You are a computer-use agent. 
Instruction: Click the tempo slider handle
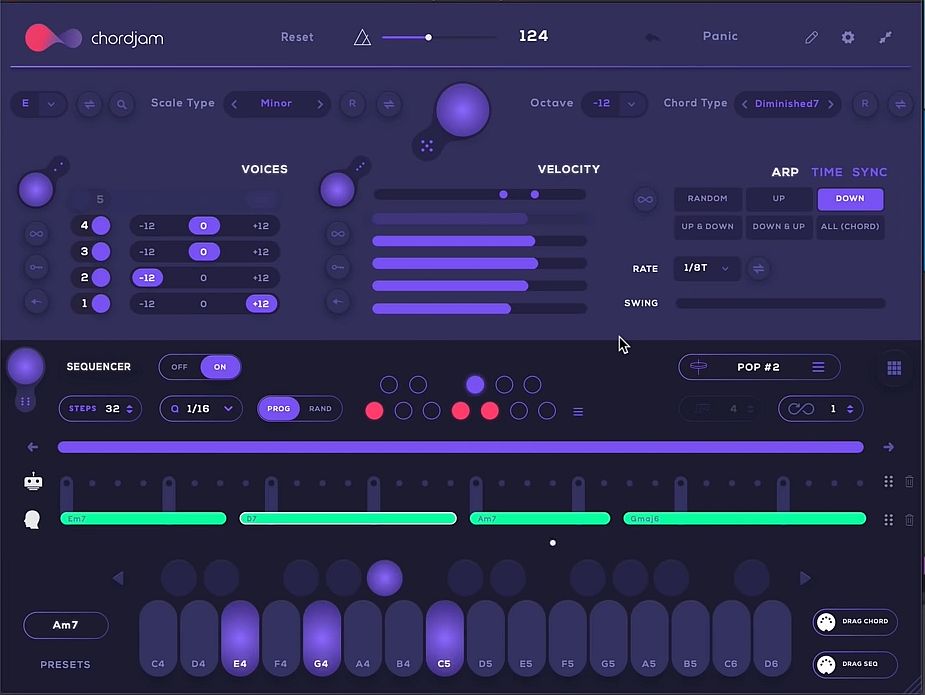[x=428, y=37]
